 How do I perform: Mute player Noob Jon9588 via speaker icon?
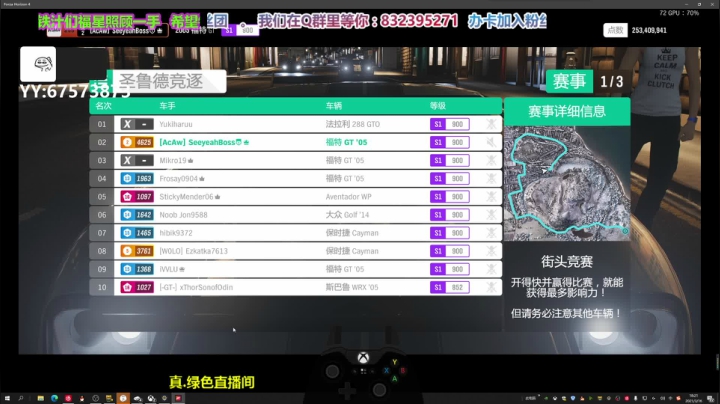491,215
